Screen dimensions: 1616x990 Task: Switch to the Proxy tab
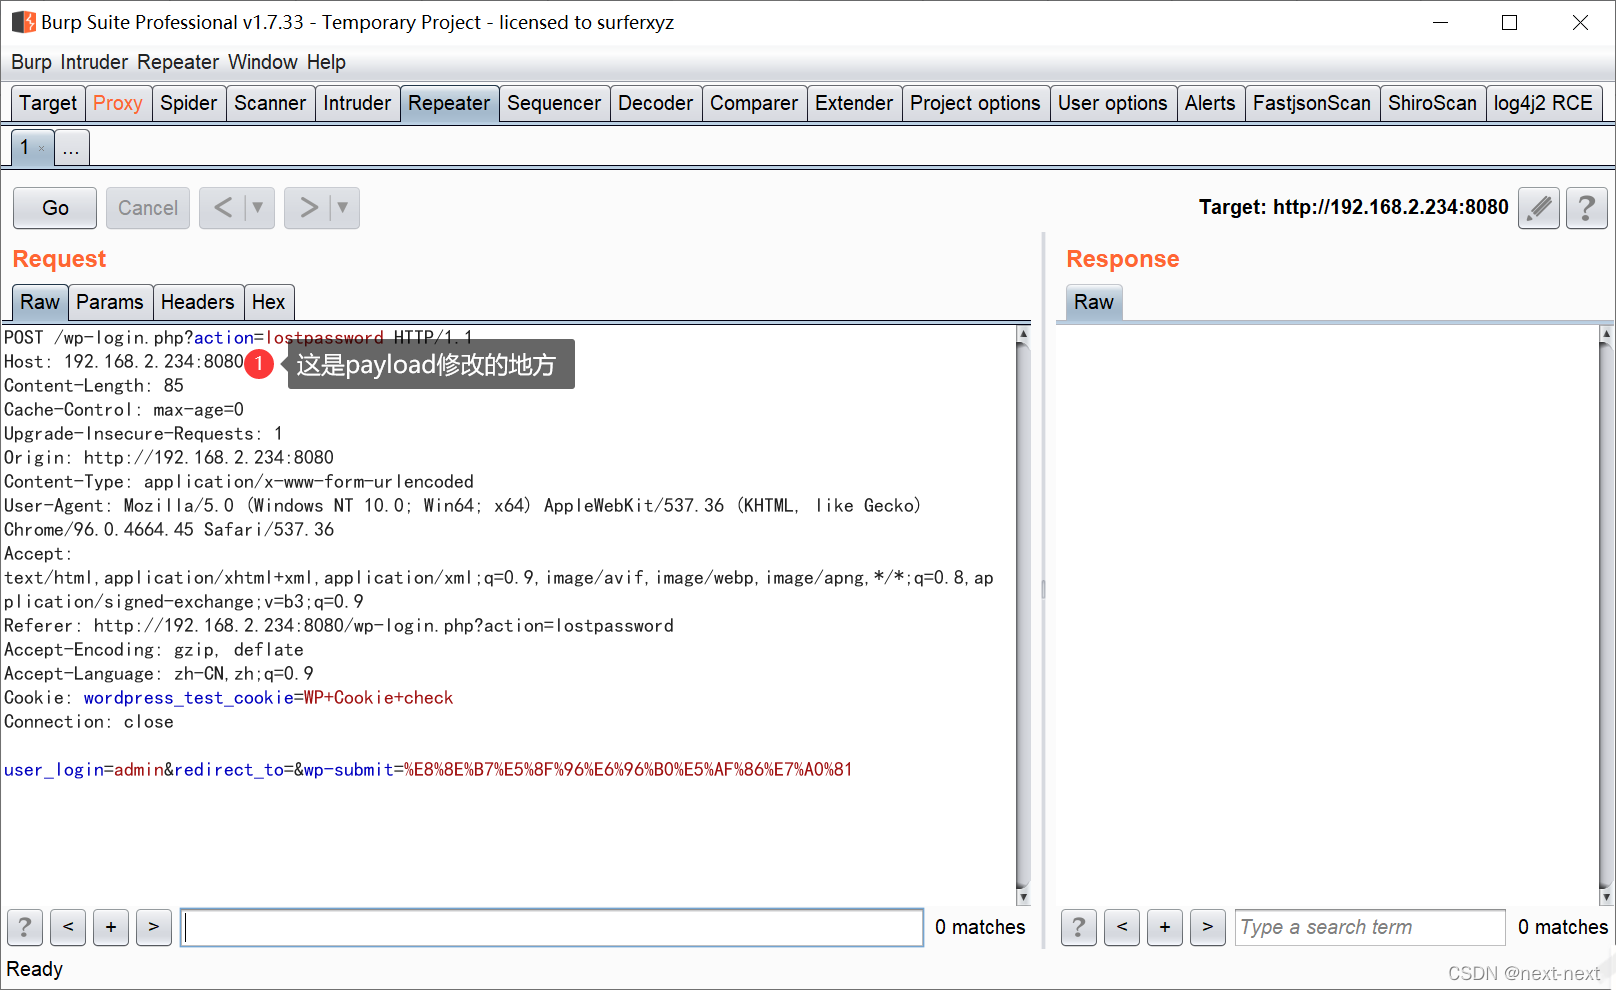[x=118, y=103]
